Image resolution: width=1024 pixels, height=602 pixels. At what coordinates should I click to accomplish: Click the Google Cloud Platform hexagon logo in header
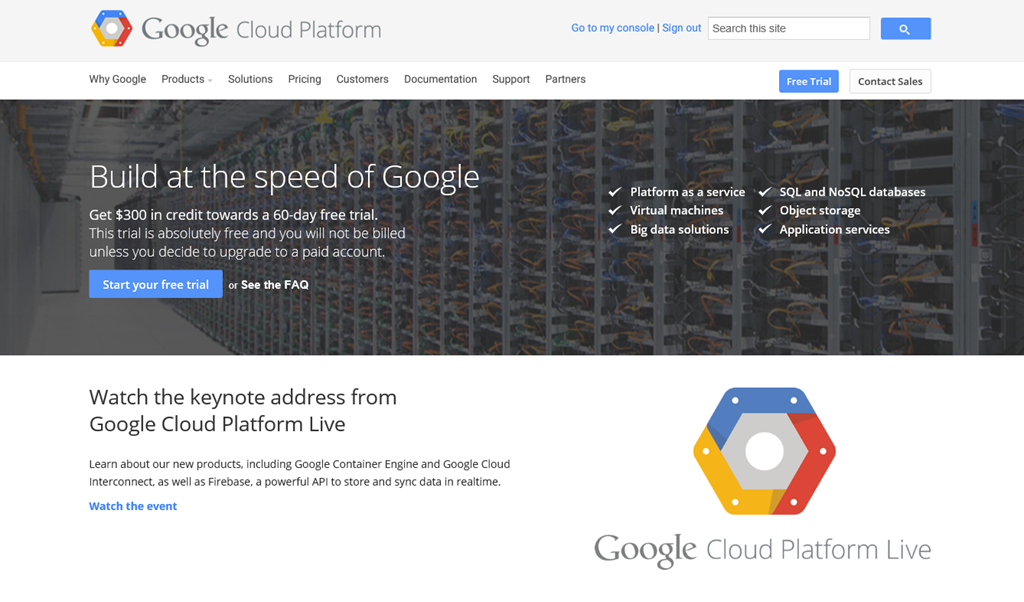click(112, 29)
